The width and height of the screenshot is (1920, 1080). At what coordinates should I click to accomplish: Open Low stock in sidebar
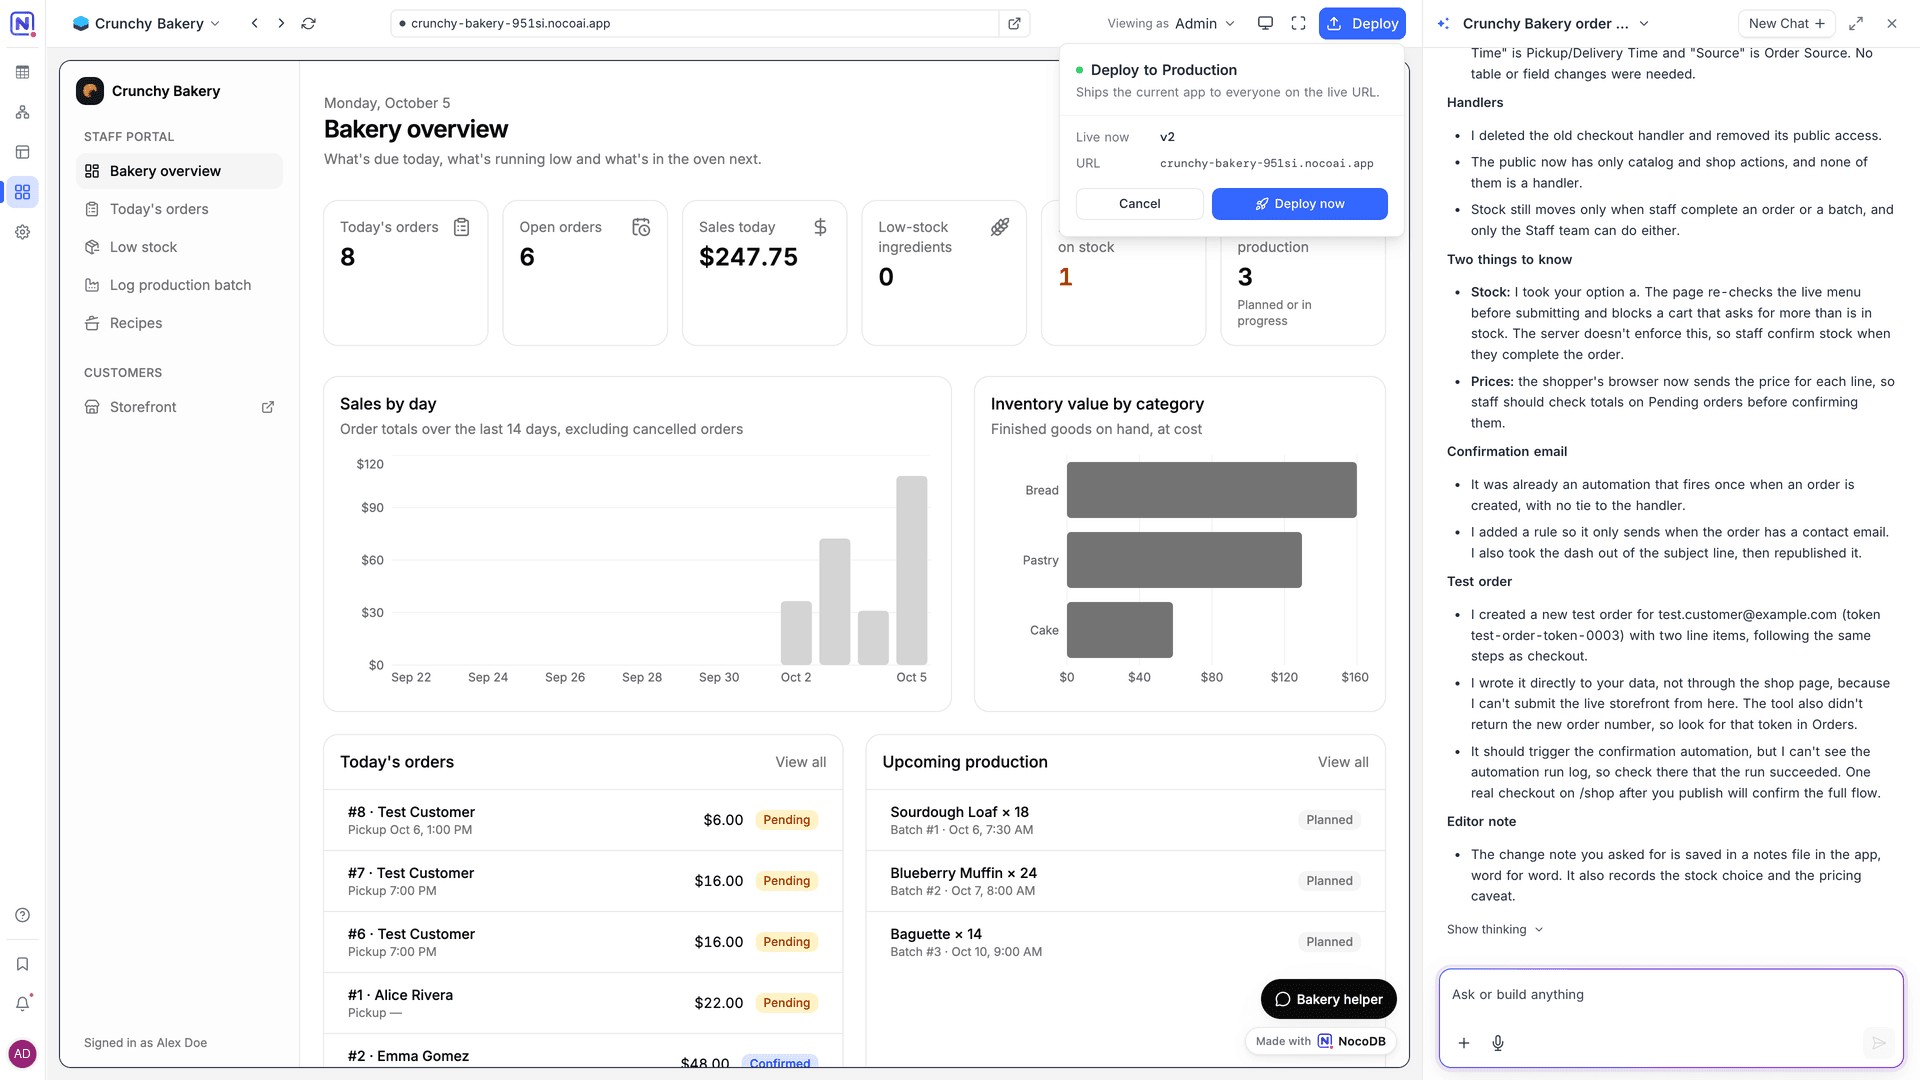pyautogui.click(x=179, y=247)
